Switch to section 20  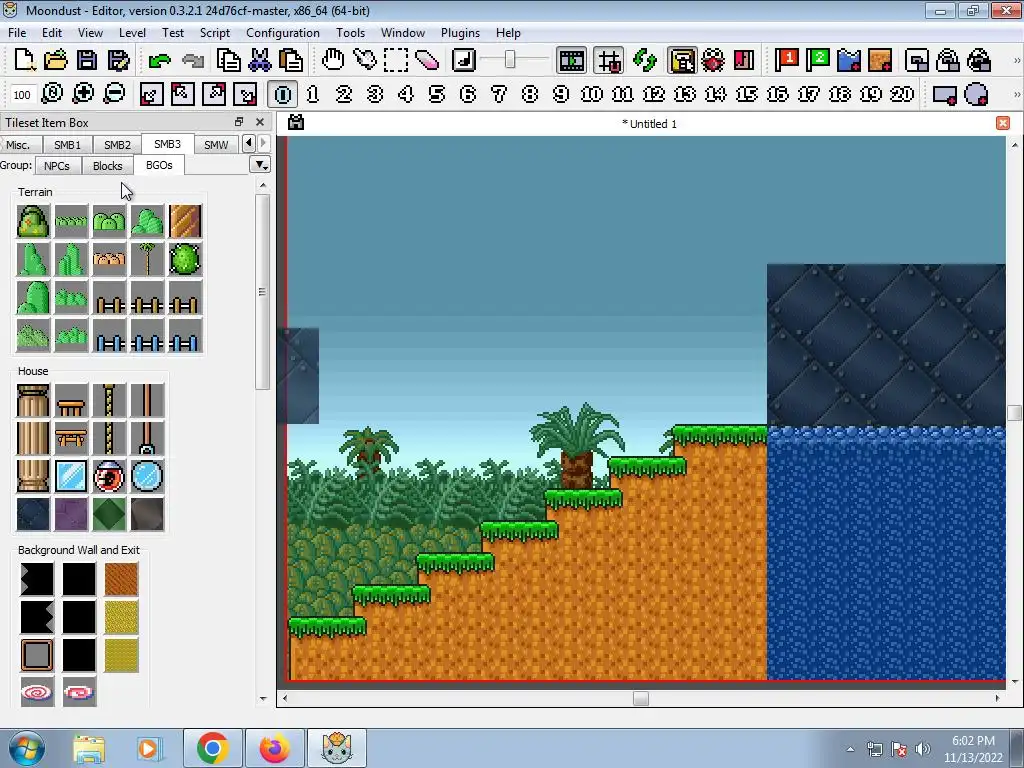[x=902, y=94]
